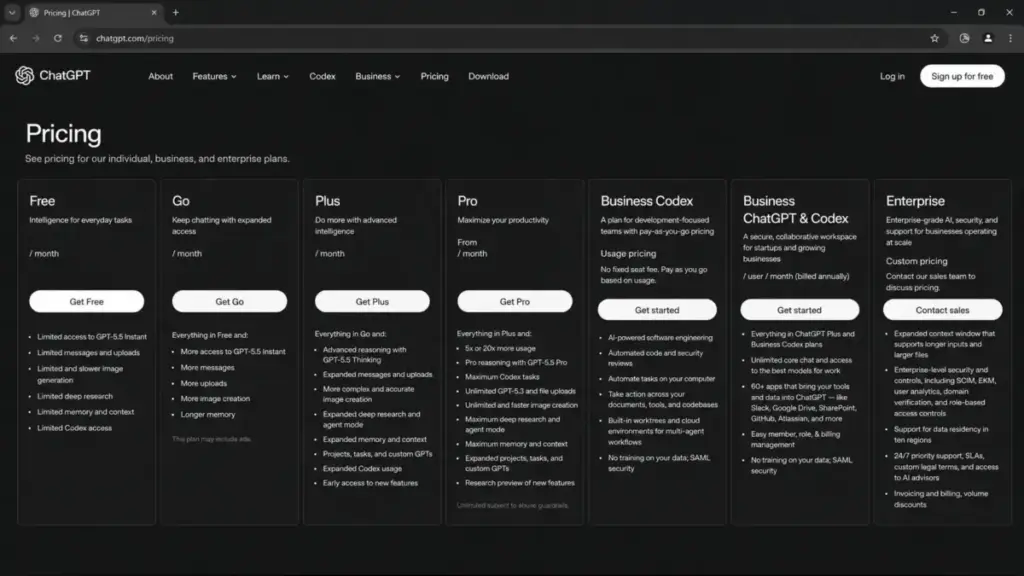Open the Download nav link
Image resolution: width=1024 pixels, height=576 pixels.
(x=488, y=76)
